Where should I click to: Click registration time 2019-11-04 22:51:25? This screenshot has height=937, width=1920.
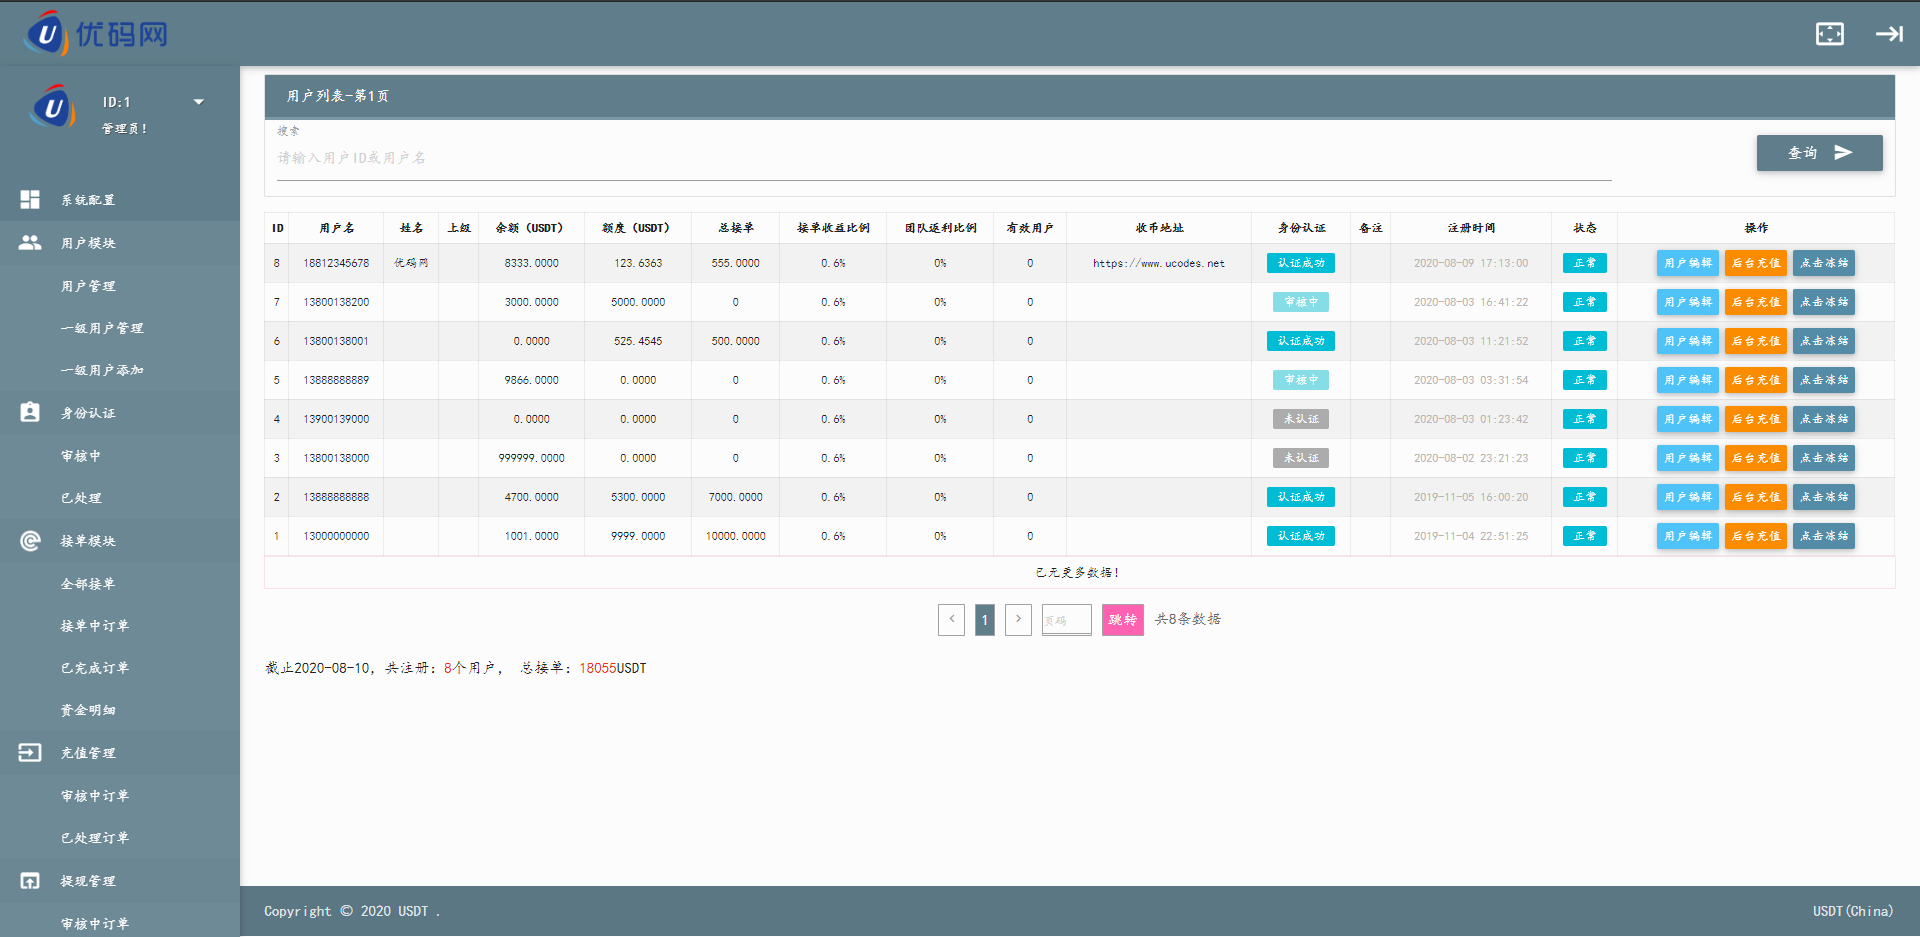[1471, 536]
